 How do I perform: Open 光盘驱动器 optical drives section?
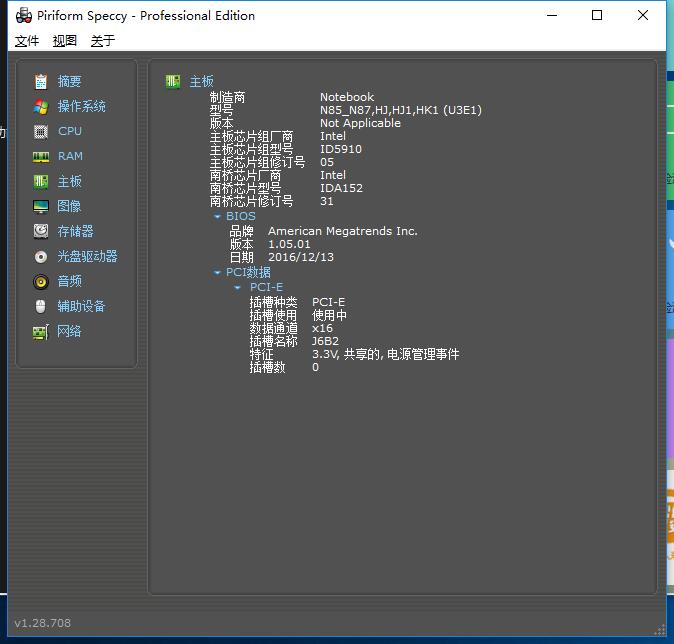point(88,256)
